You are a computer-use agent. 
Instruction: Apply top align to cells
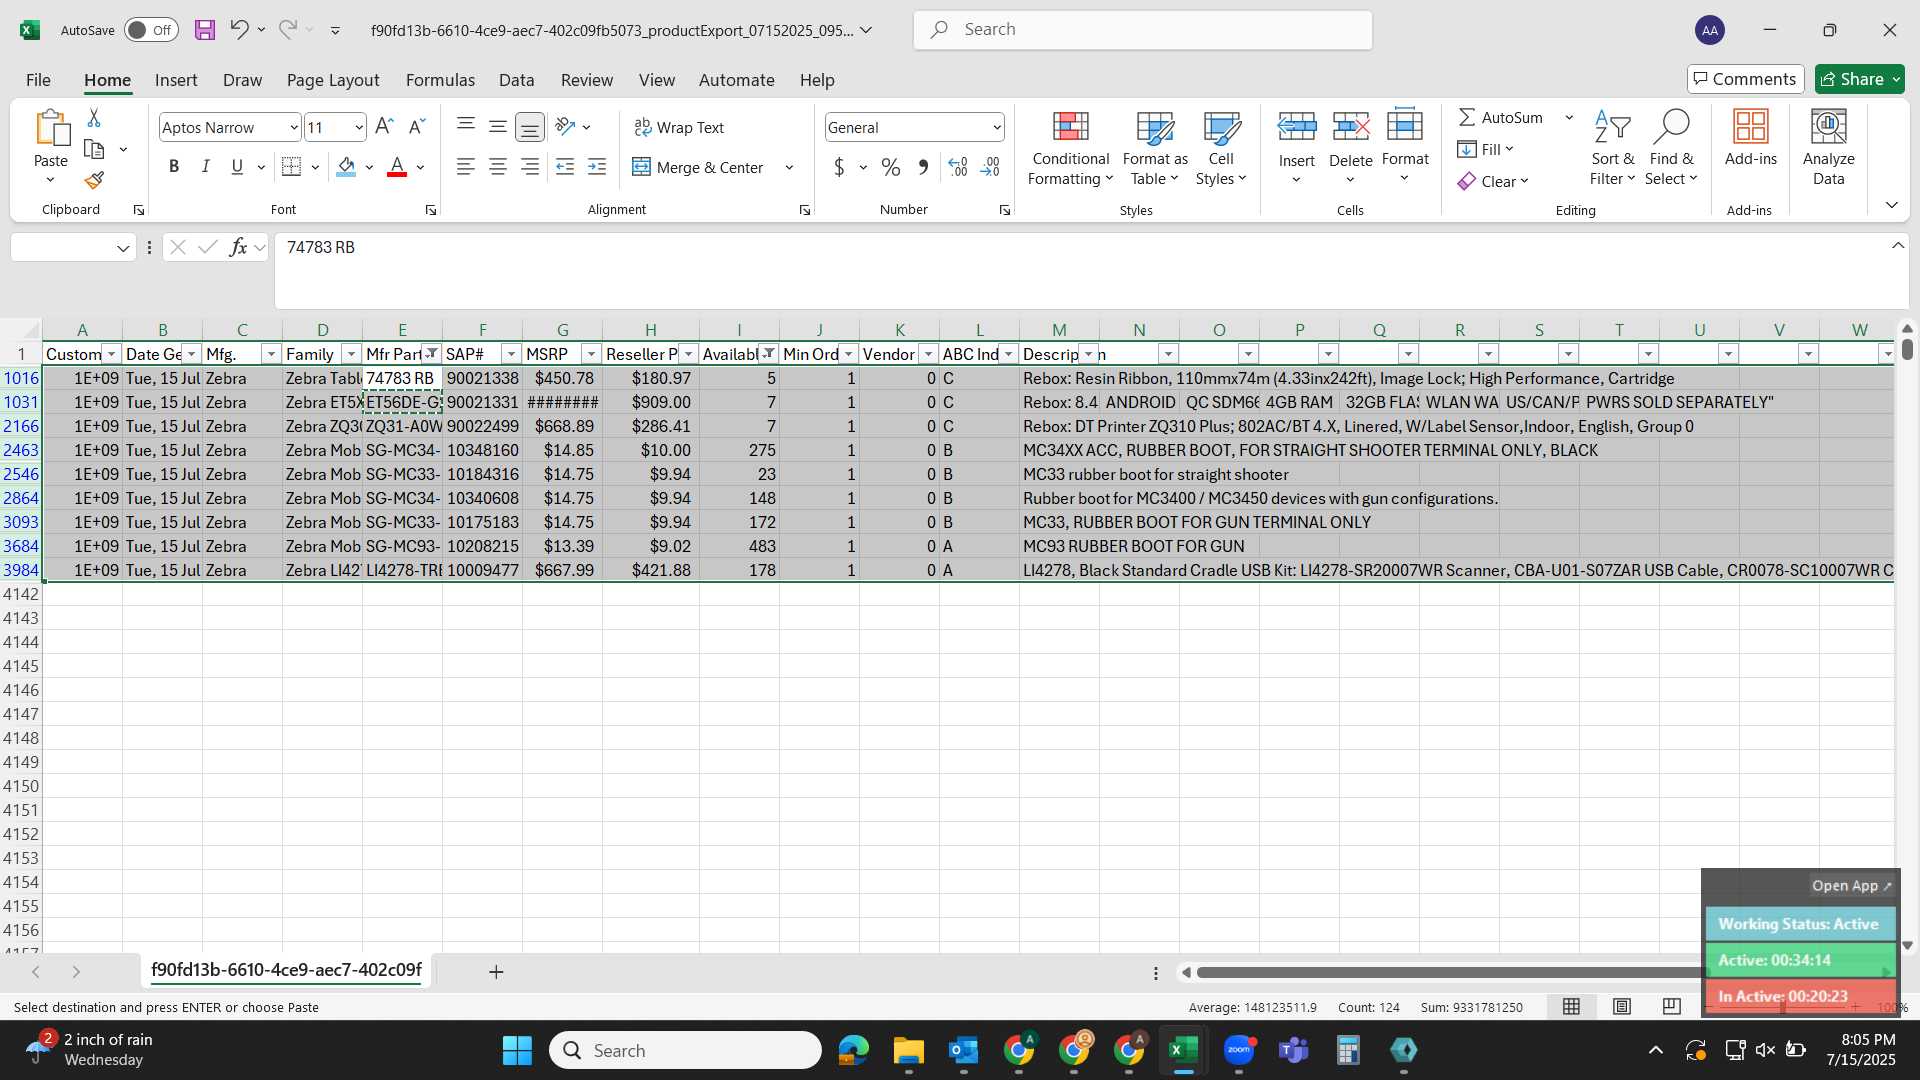(466, 125)
